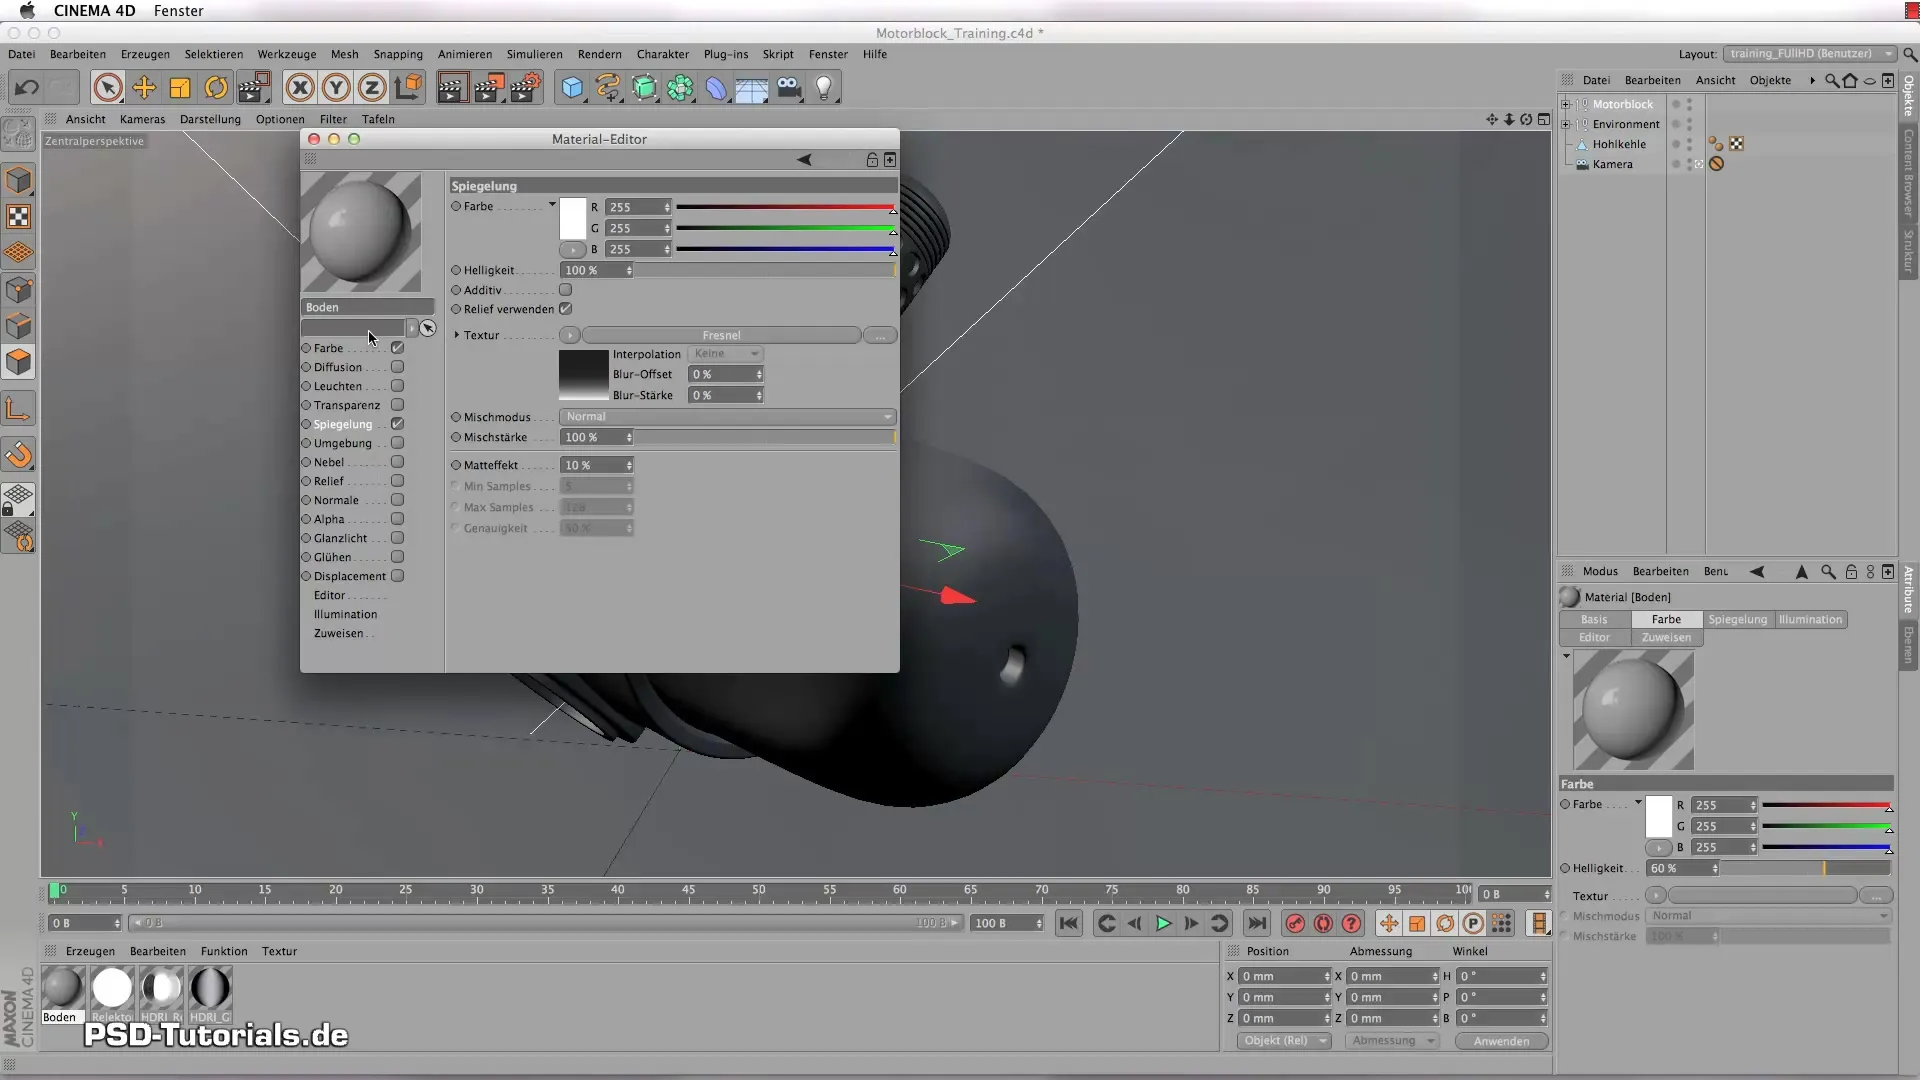Open Farbe color mode arrow in Material-Editor
This screenshot has height=1080, width=1920.
551,205
